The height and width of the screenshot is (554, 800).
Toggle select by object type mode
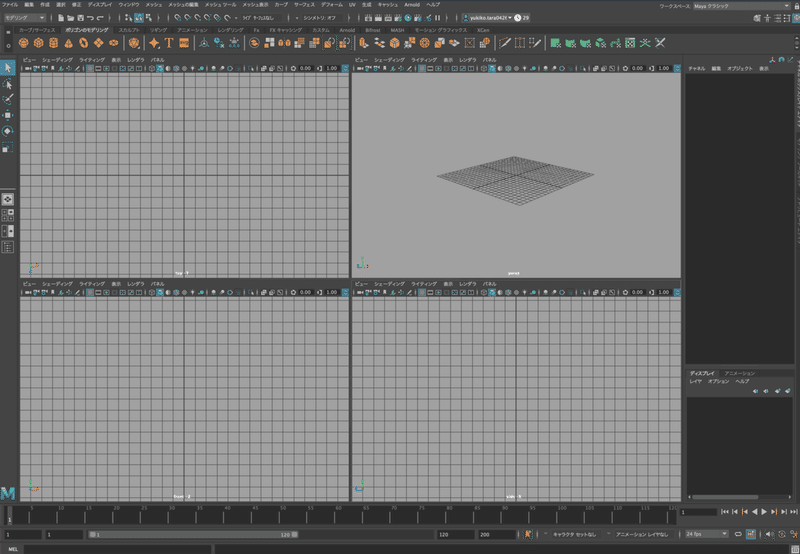pyautogui.click(x=139, y=18)
